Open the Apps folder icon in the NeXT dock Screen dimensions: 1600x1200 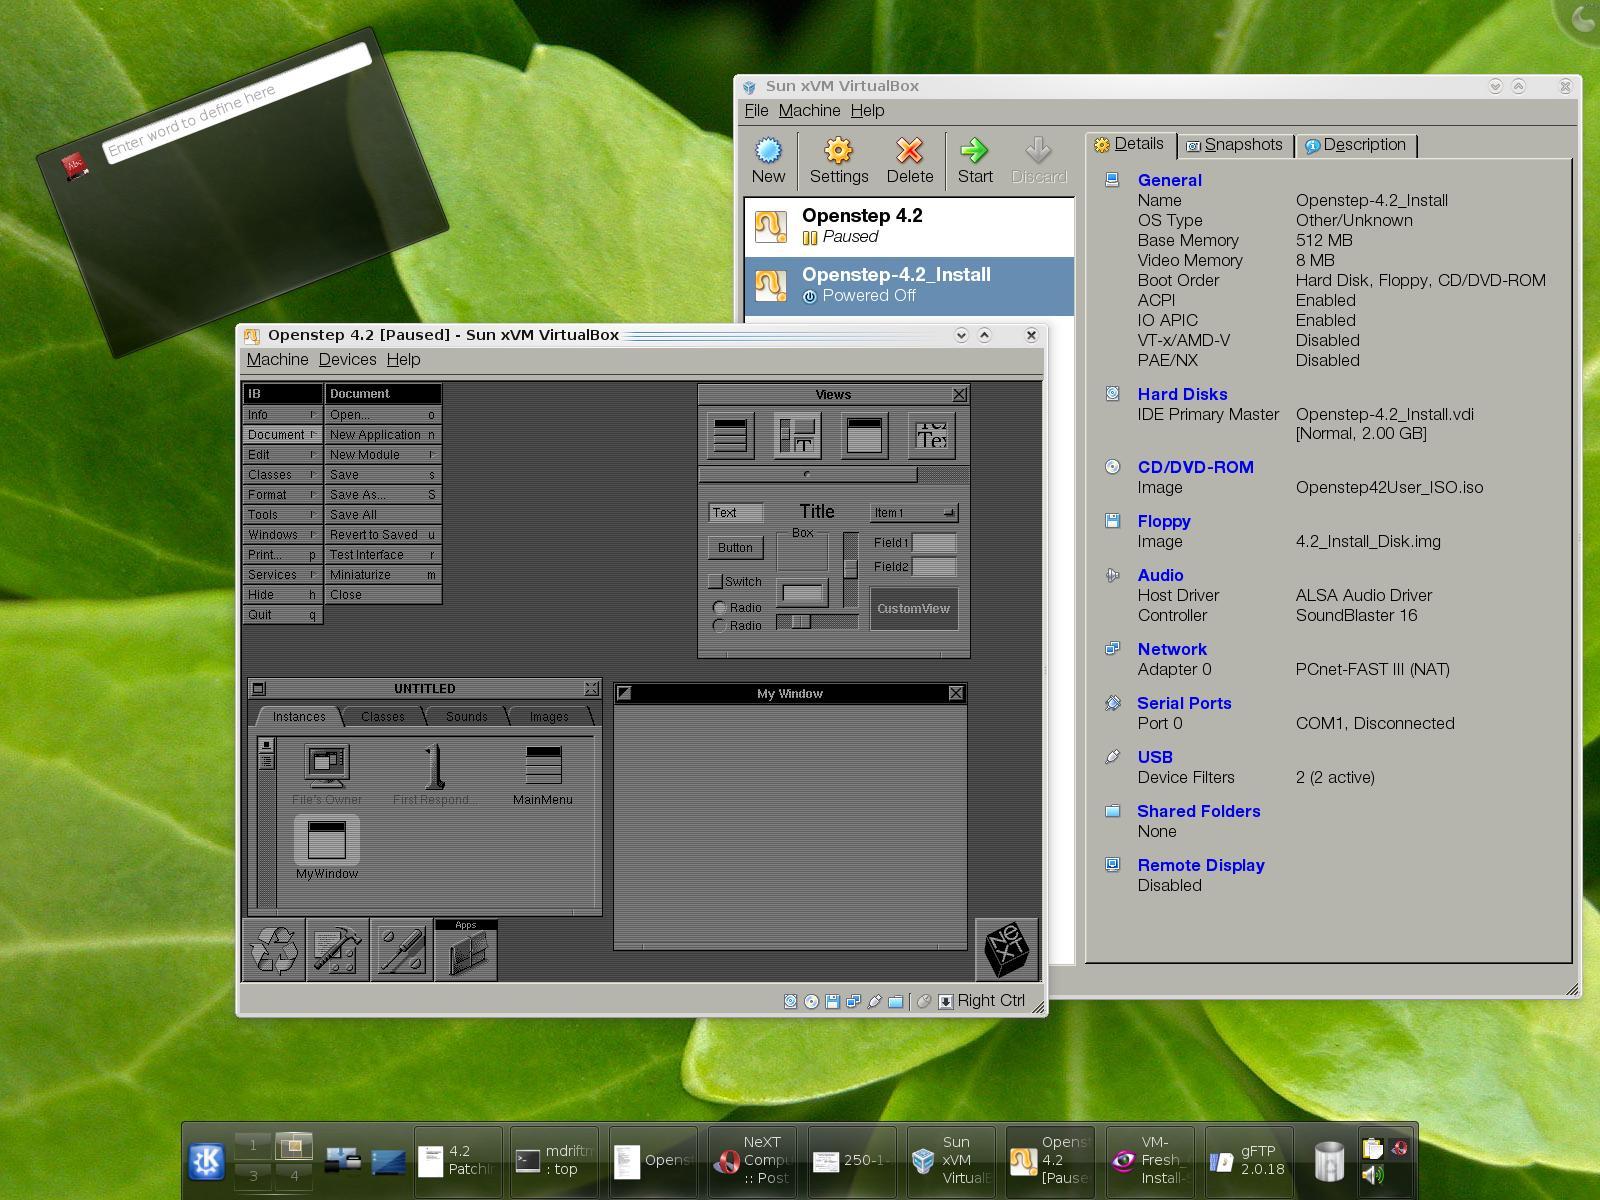pos(466,951)
